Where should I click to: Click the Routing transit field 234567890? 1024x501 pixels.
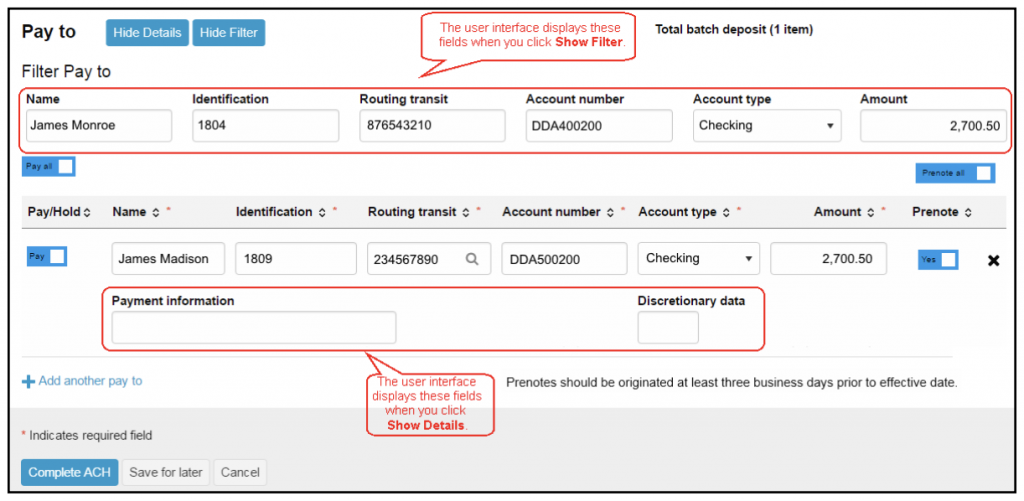point(429,259)
